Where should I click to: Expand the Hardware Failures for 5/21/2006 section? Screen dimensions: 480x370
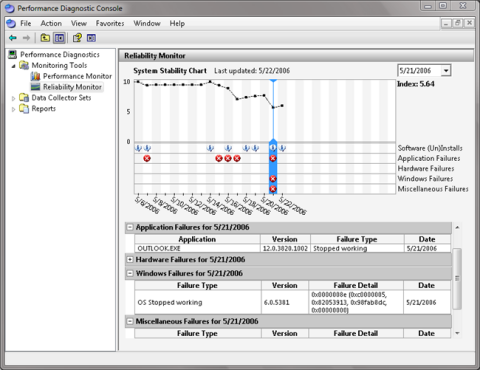130,259
